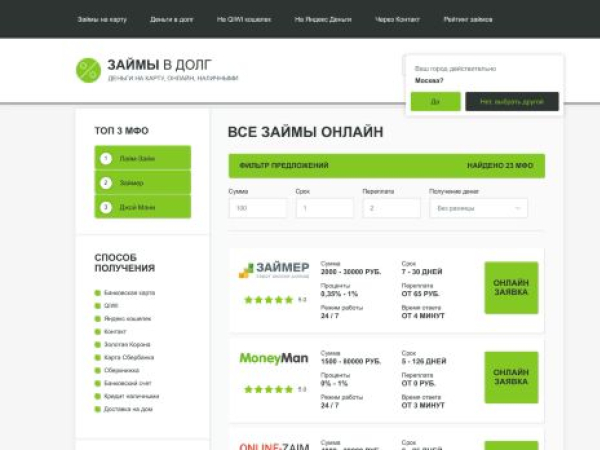The image size is (600, 450).
Task: Open Рейтинг займов menu item
Action: pos(468,20)
